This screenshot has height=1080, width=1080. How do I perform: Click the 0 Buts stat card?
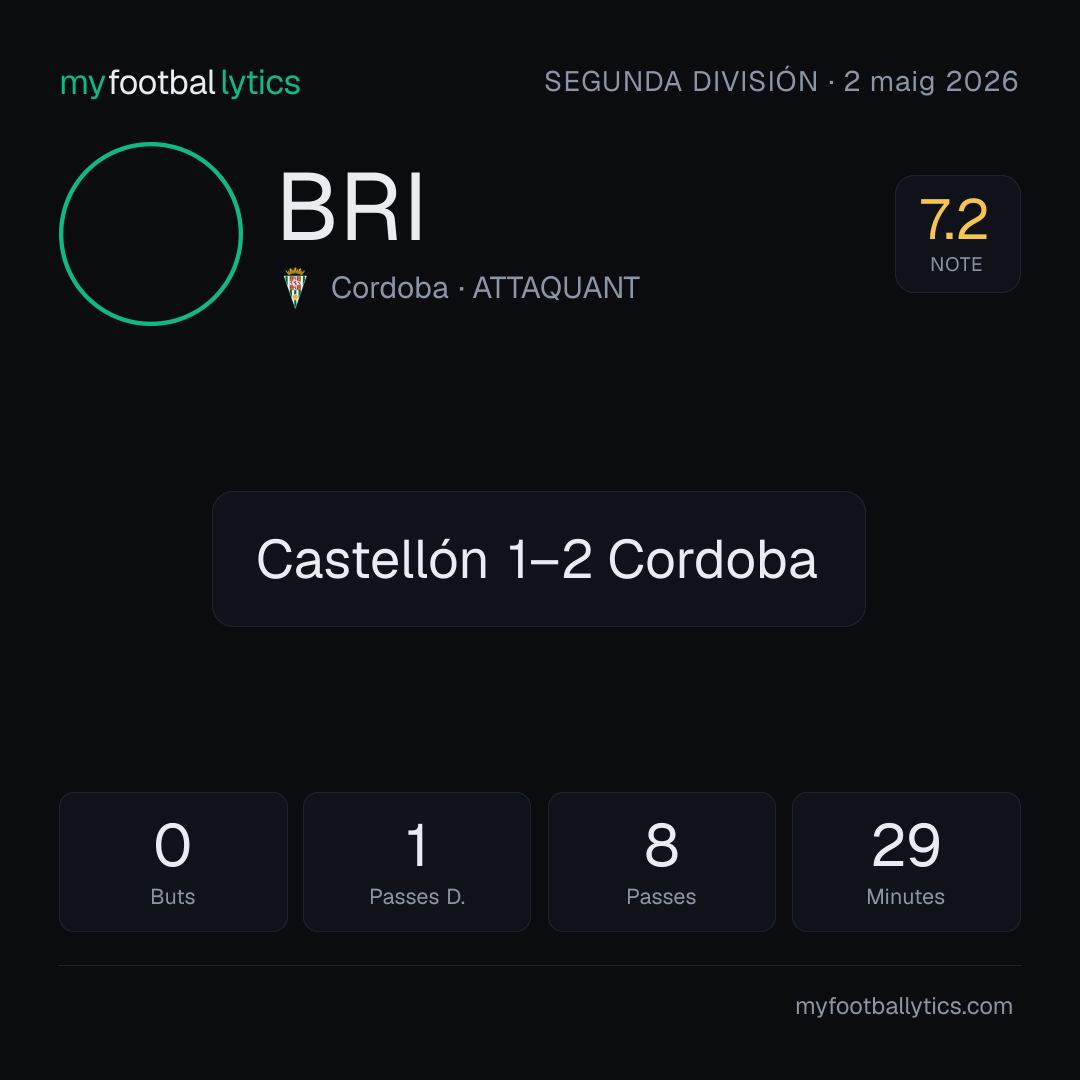173,862
